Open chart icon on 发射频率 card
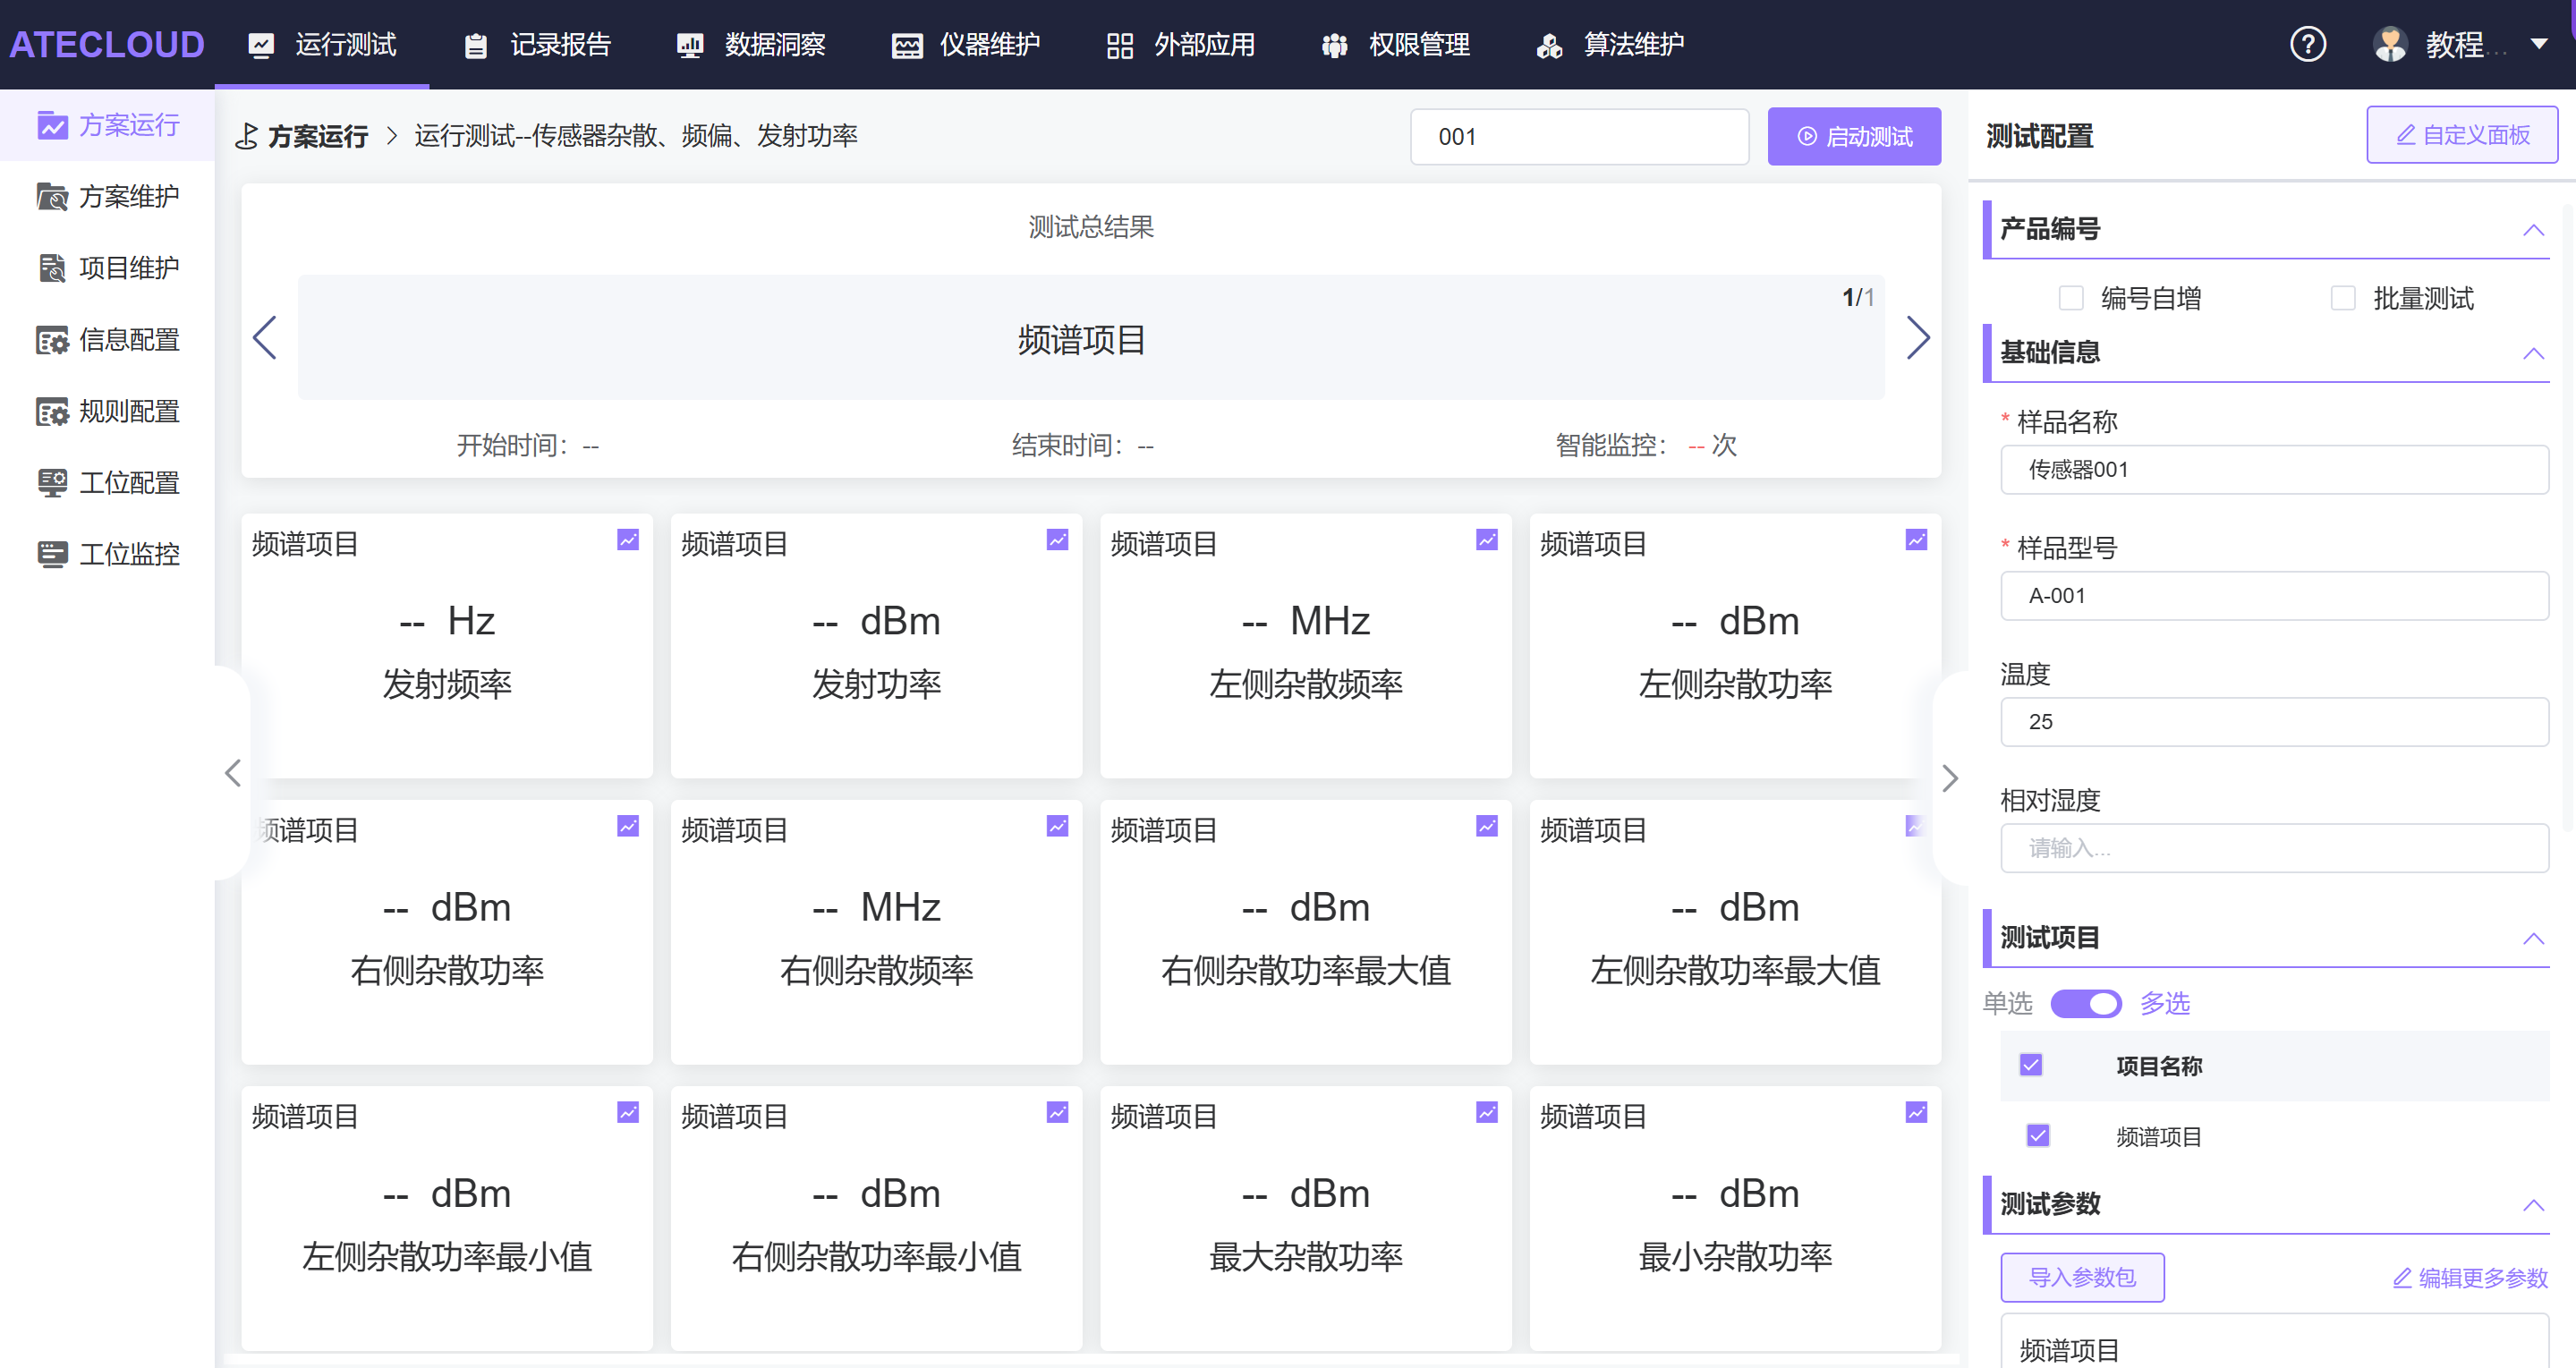Viewport: 2576px width, 1368px height. pyautogui.click(x=627, y=540)
